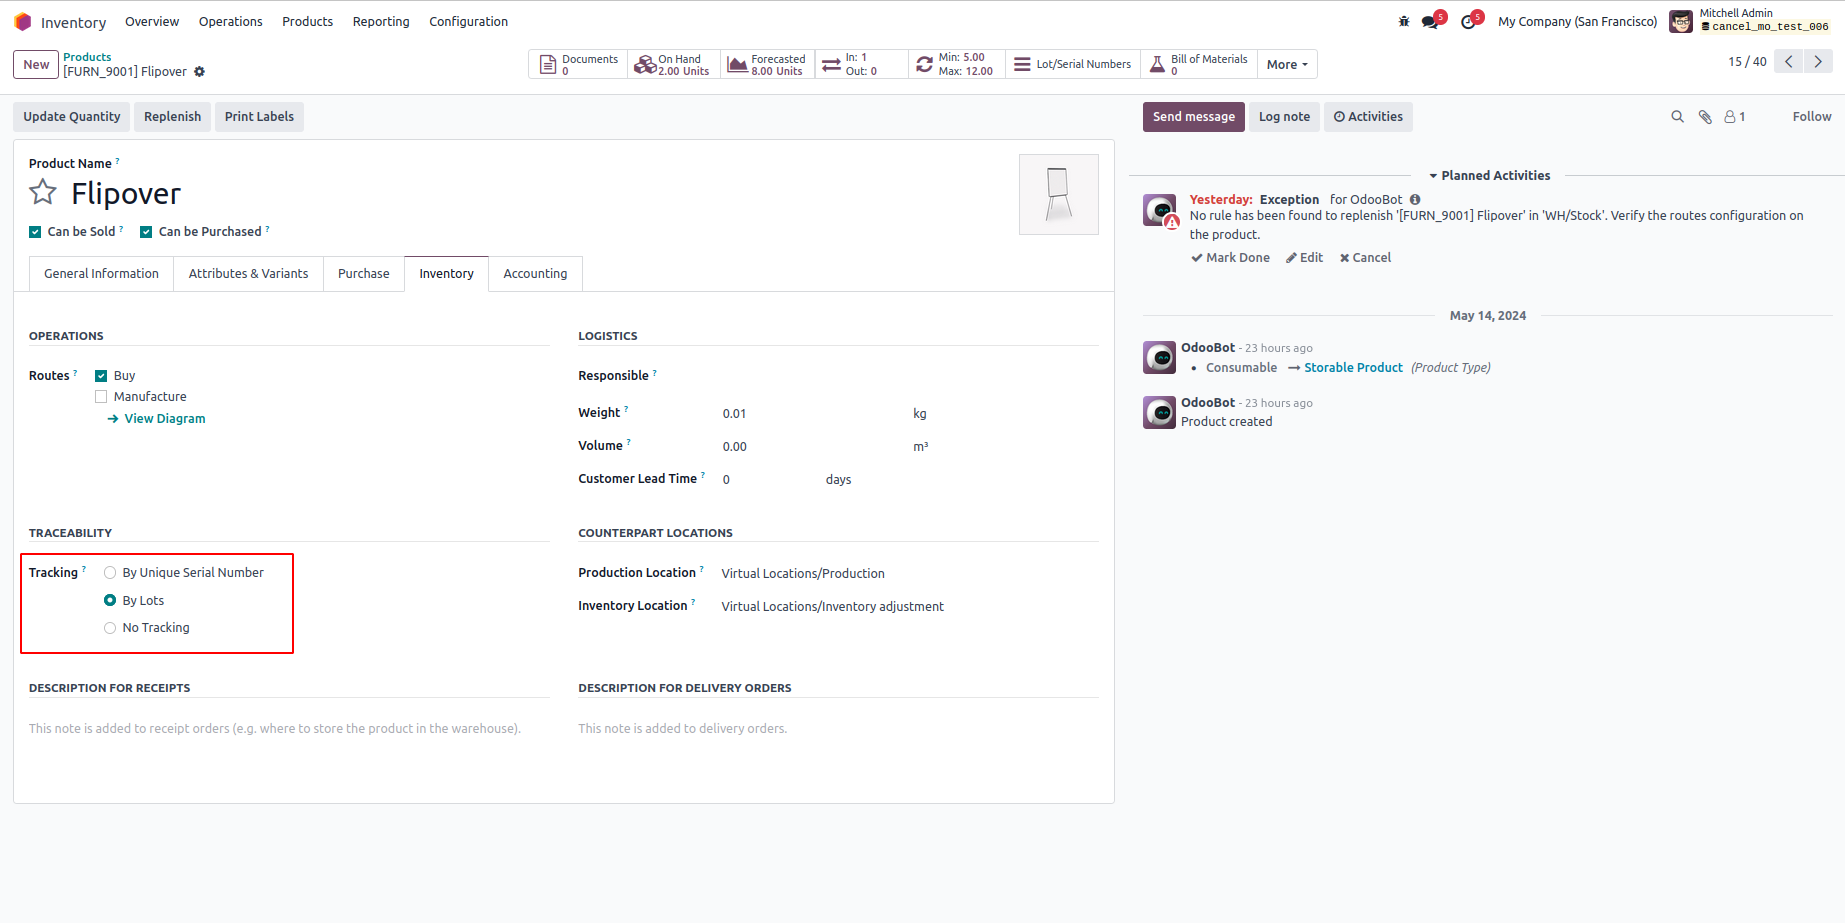Switch to the General Information tab

101,274
